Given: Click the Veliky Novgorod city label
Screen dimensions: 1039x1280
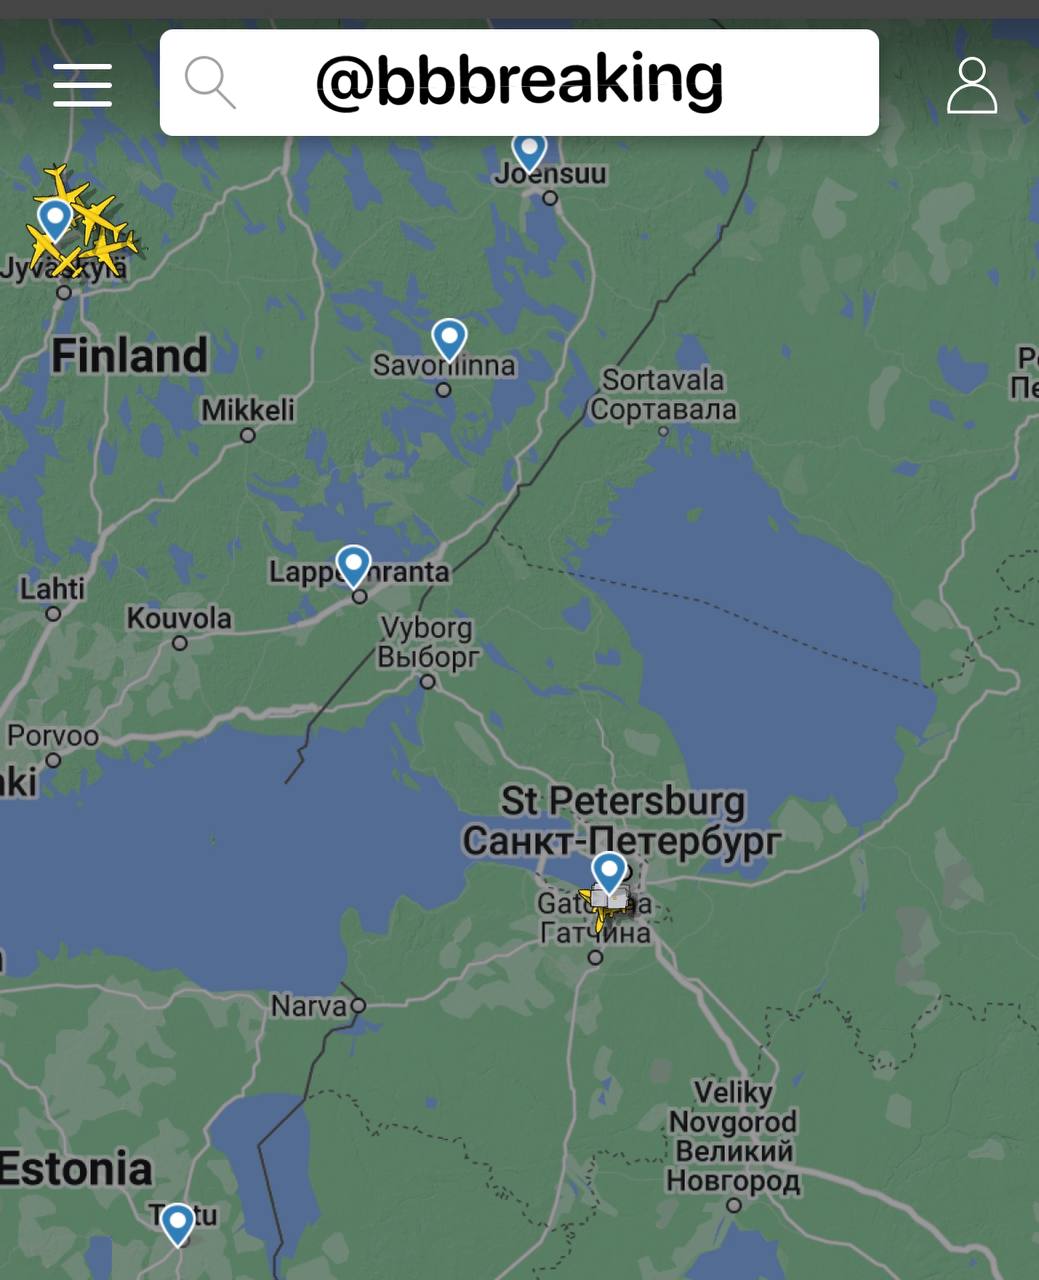Looking at the screenshot, I should tap(733, 1136).
